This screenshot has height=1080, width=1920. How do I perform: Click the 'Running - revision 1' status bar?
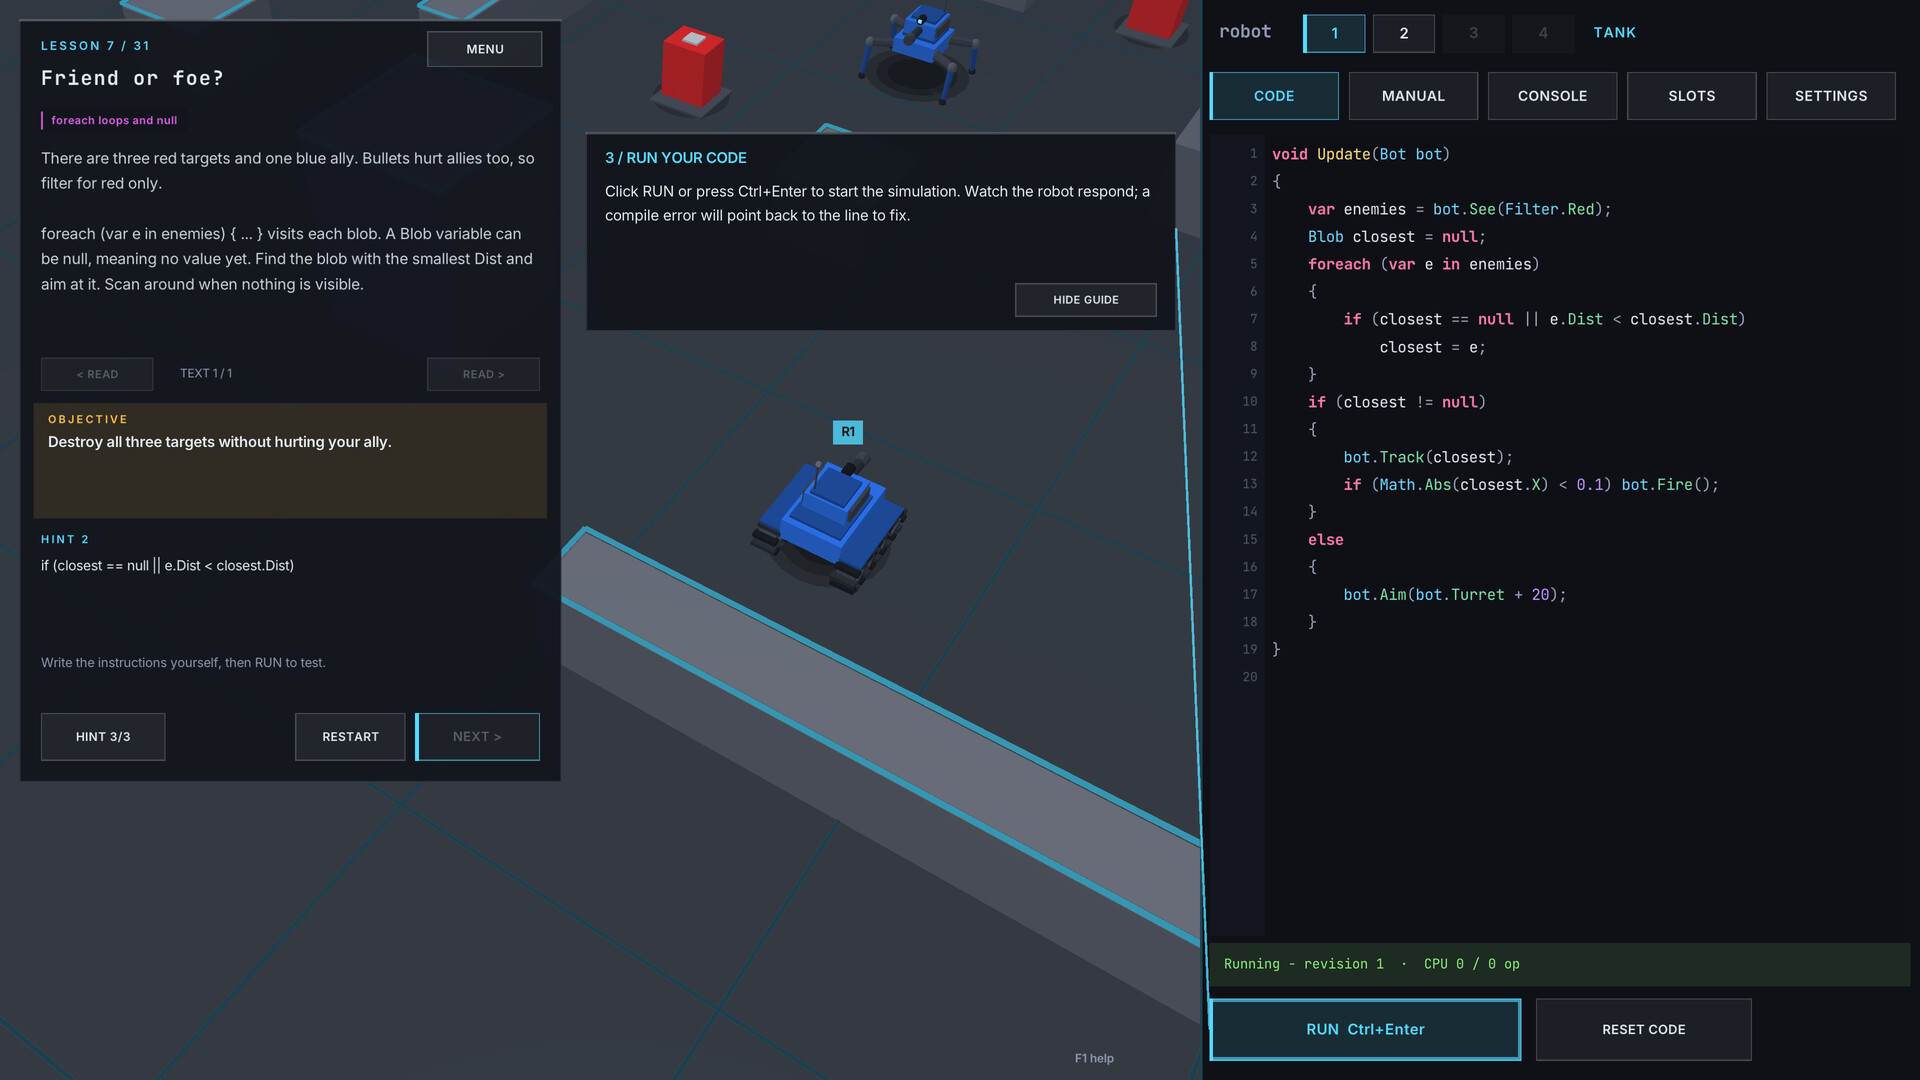[x=1559, y=964]
